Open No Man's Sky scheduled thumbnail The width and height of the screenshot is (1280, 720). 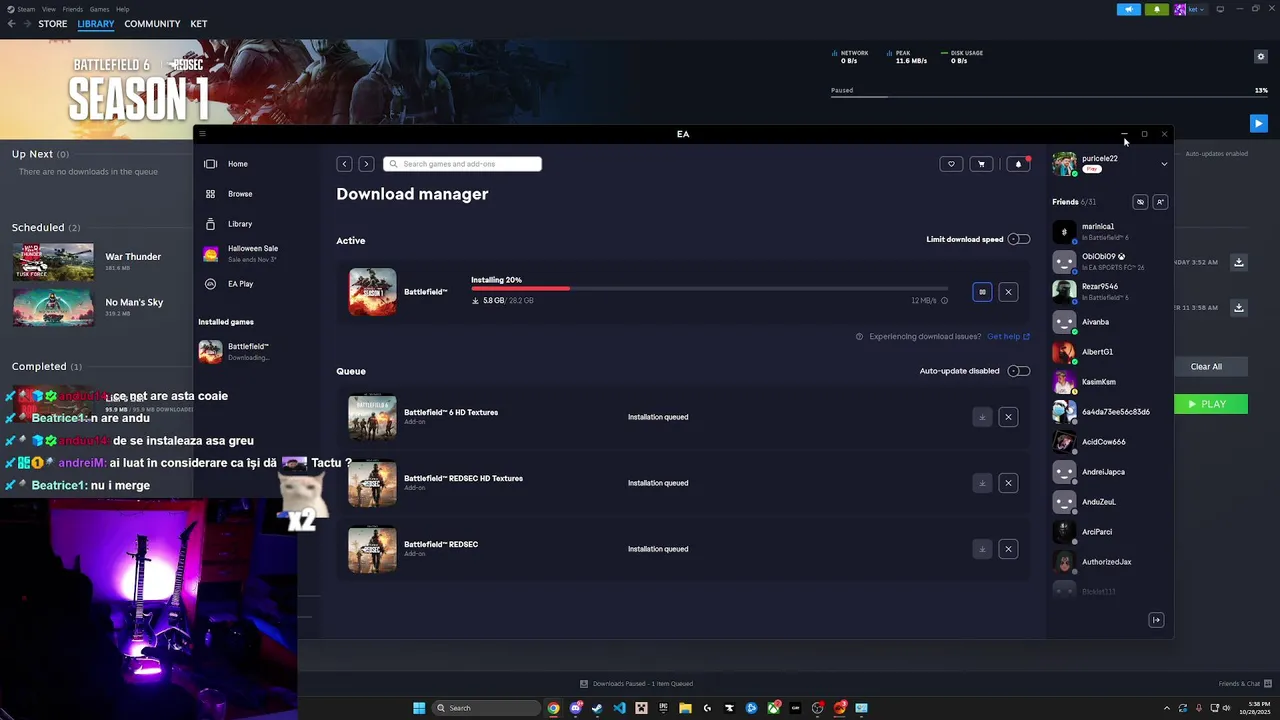[53, 307]
